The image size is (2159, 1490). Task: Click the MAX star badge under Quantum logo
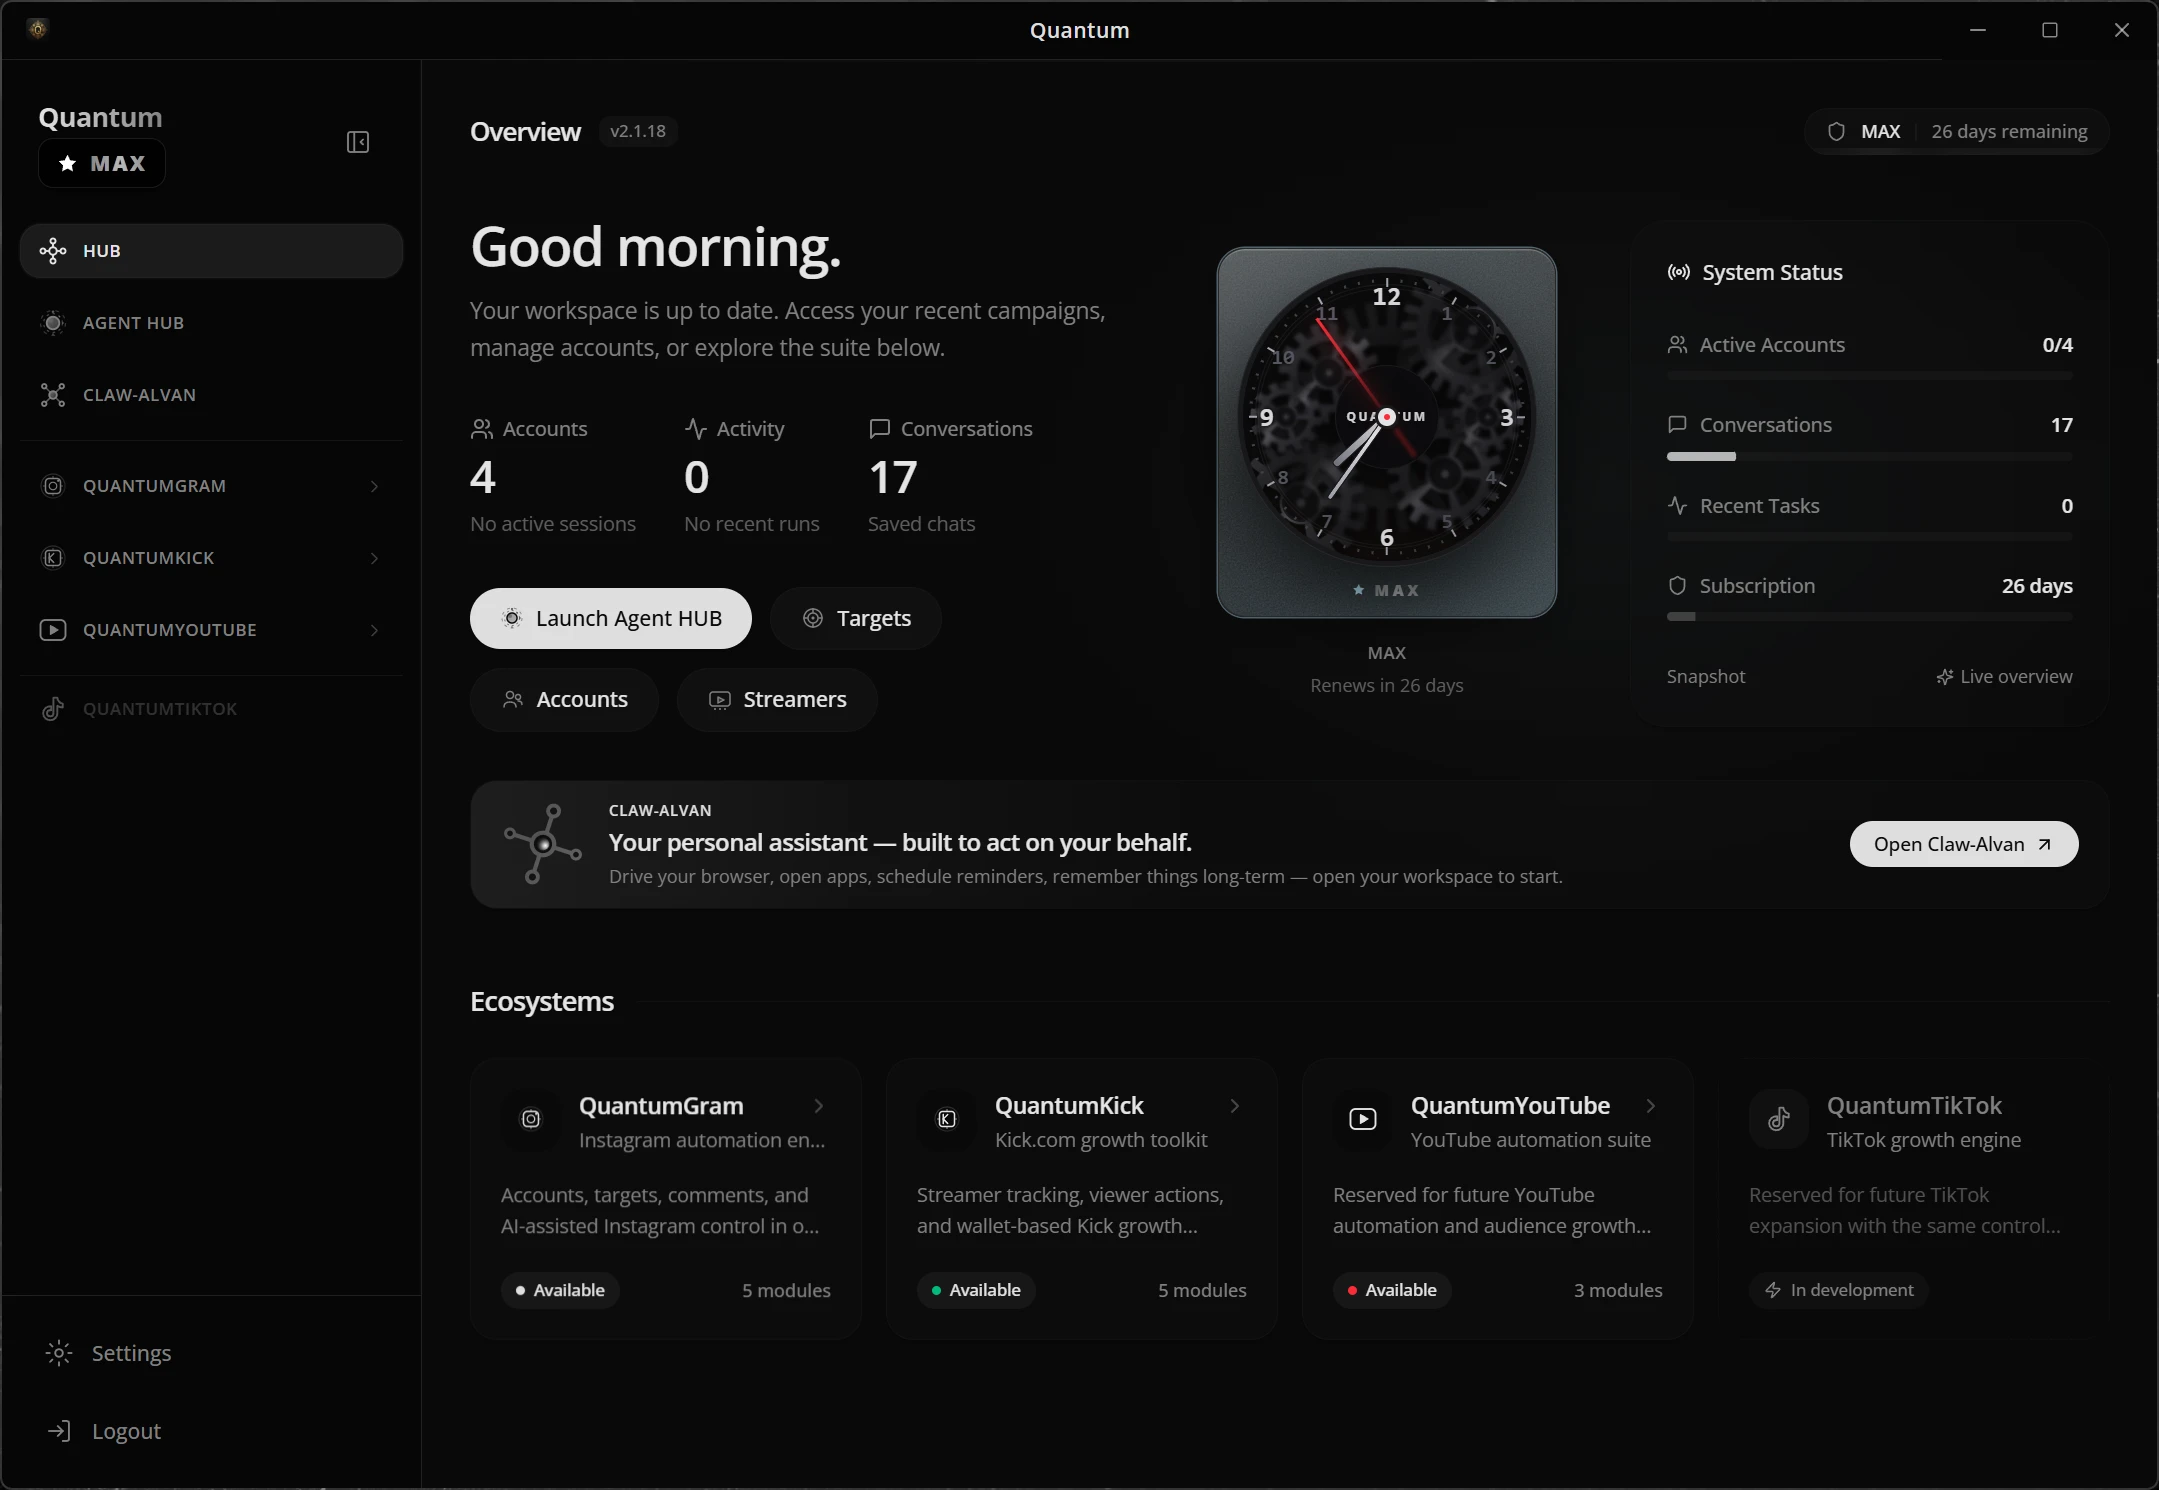point(102,163)
